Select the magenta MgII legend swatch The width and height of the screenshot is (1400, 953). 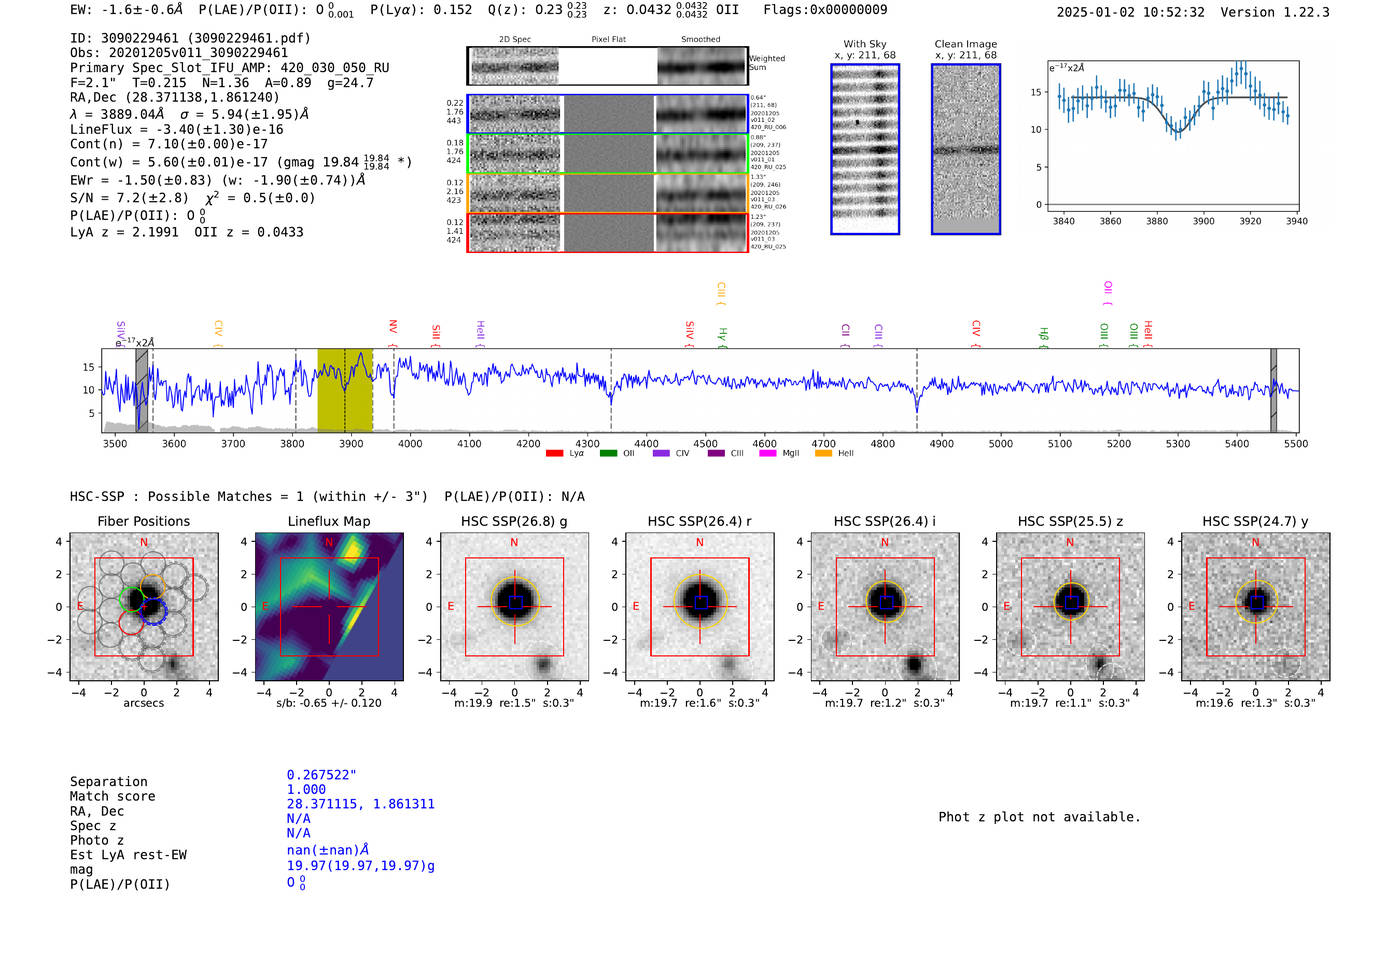[x=768, y=453]
